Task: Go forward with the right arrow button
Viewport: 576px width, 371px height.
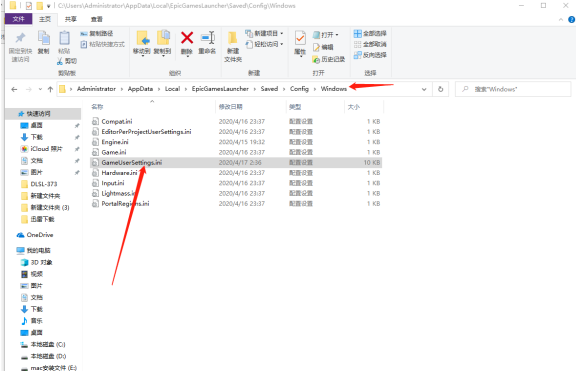Action: (29, 89)
